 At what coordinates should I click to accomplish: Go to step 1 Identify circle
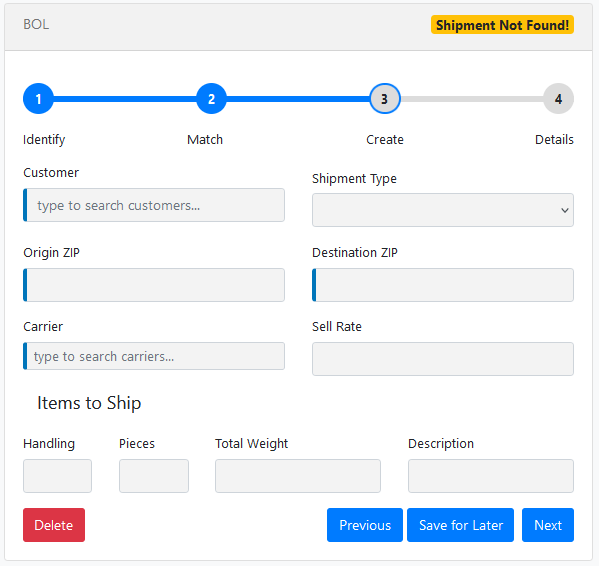coord(38,99)
